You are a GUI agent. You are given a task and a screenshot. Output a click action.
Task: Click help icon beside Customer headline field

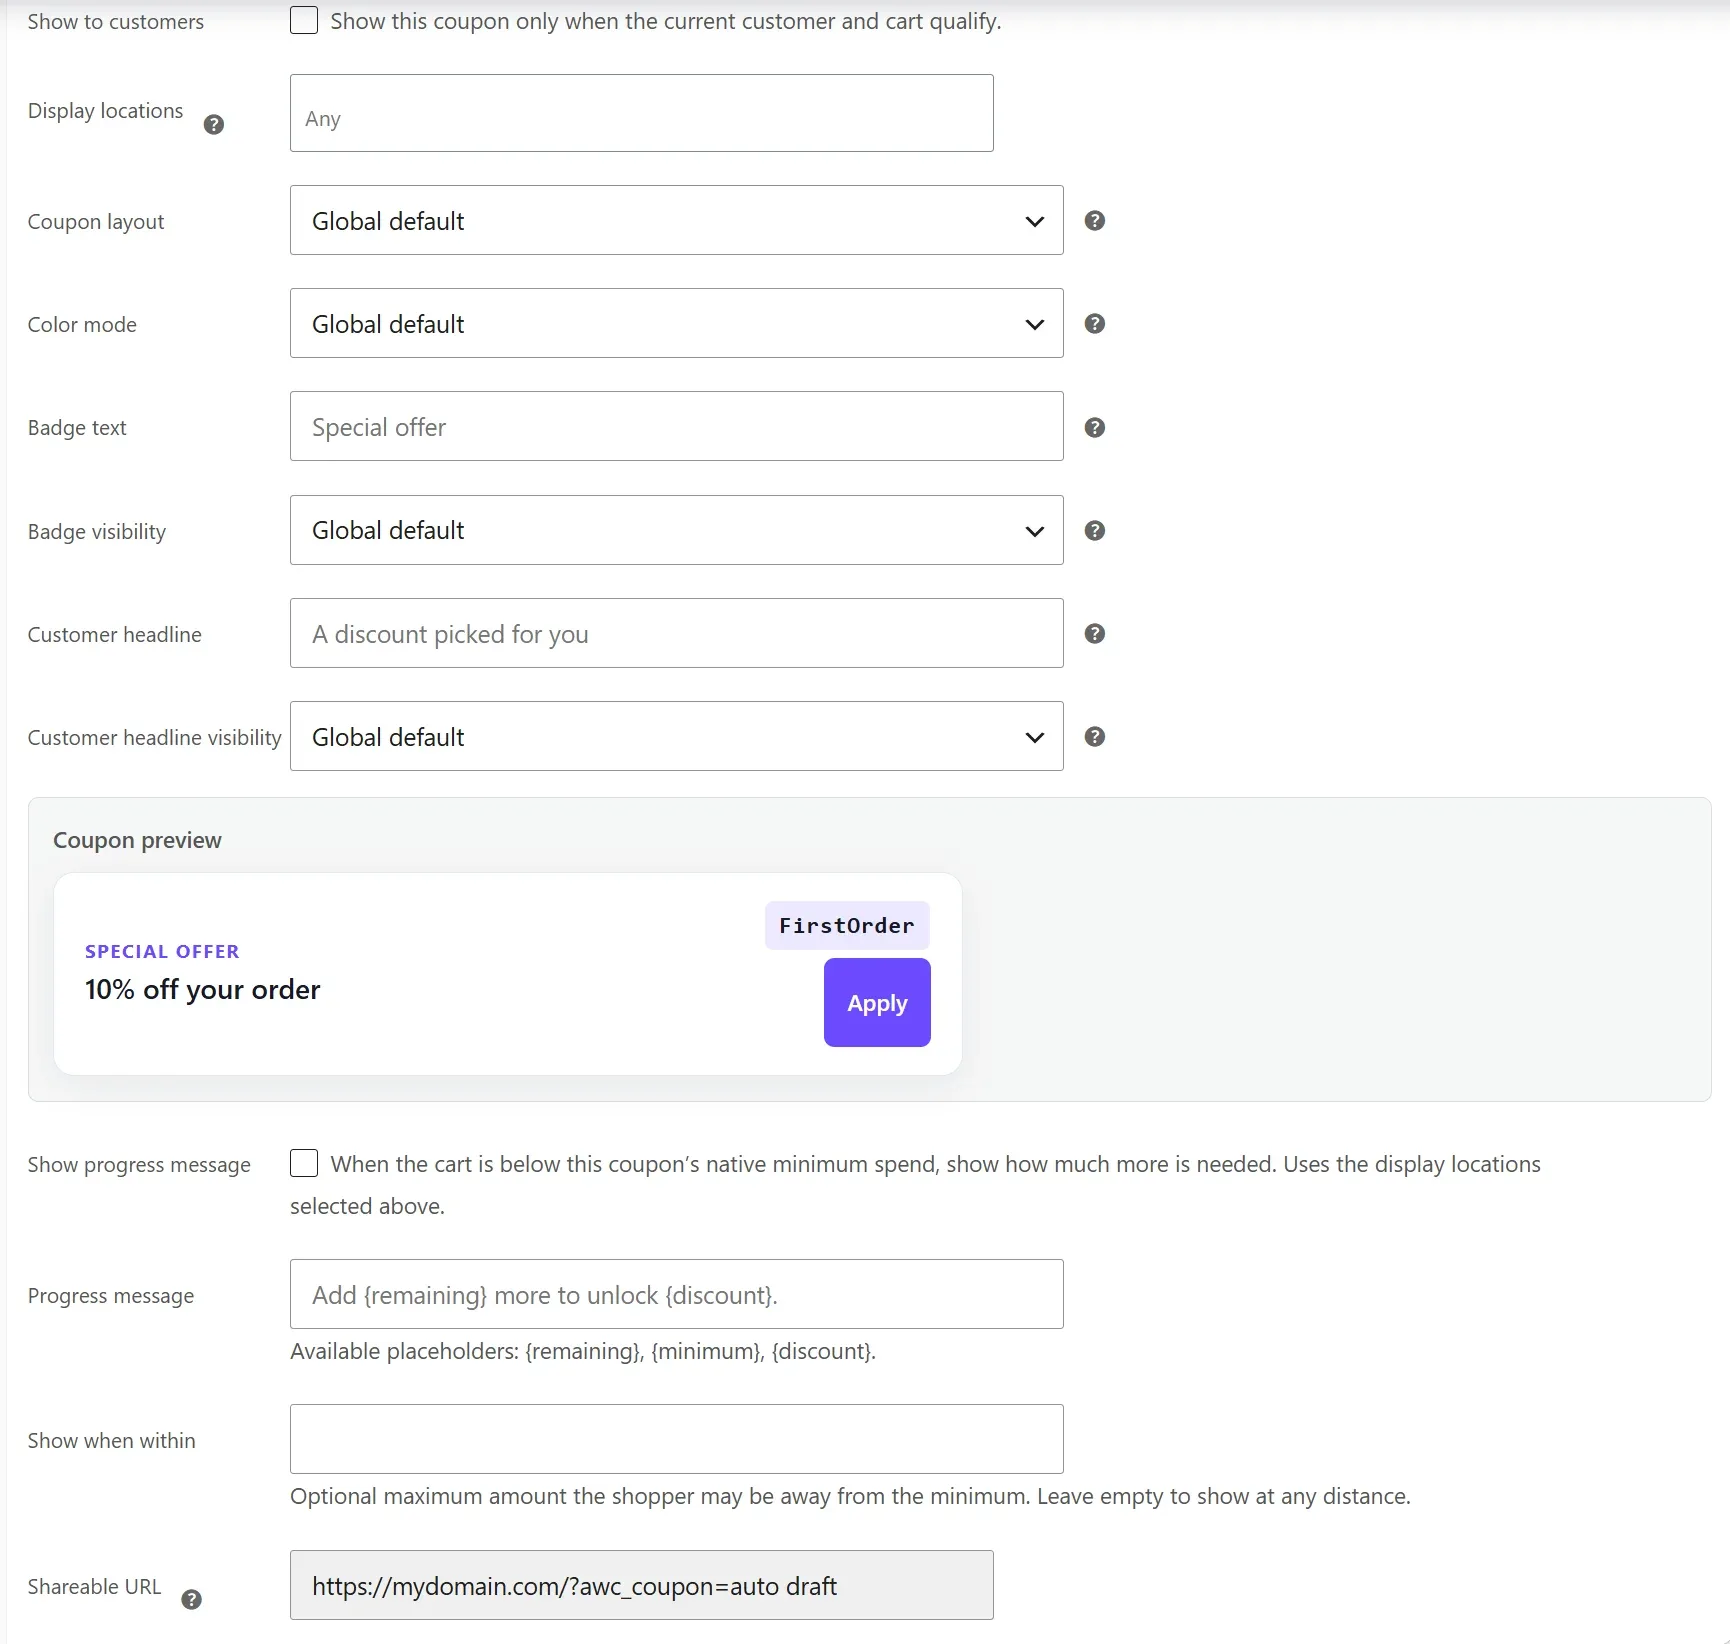1095,634
